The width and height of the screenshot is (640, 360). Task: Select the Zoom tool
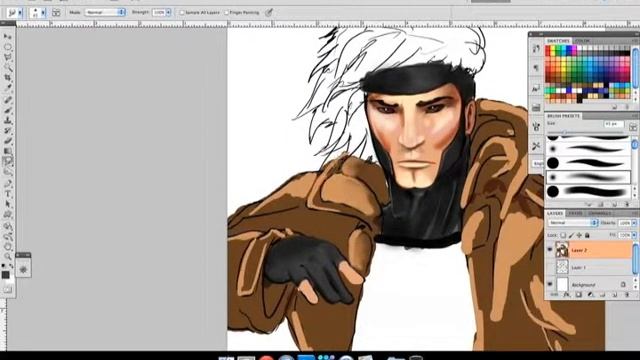(8, 256)
